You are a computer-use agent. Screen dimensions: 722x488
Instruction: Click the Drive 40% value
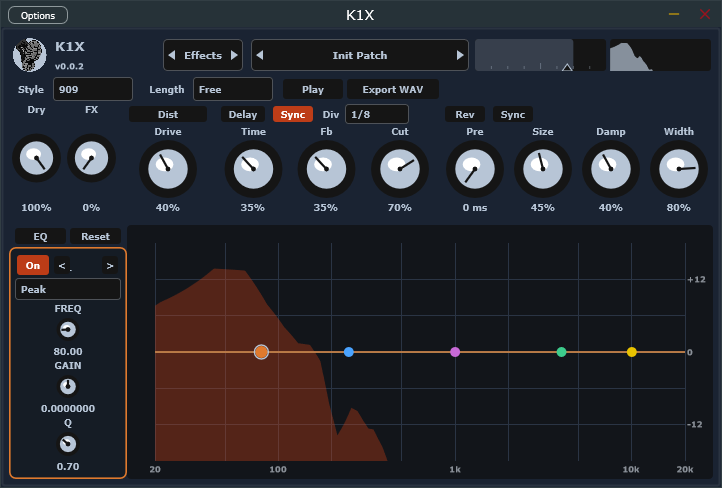coord(168,208)
